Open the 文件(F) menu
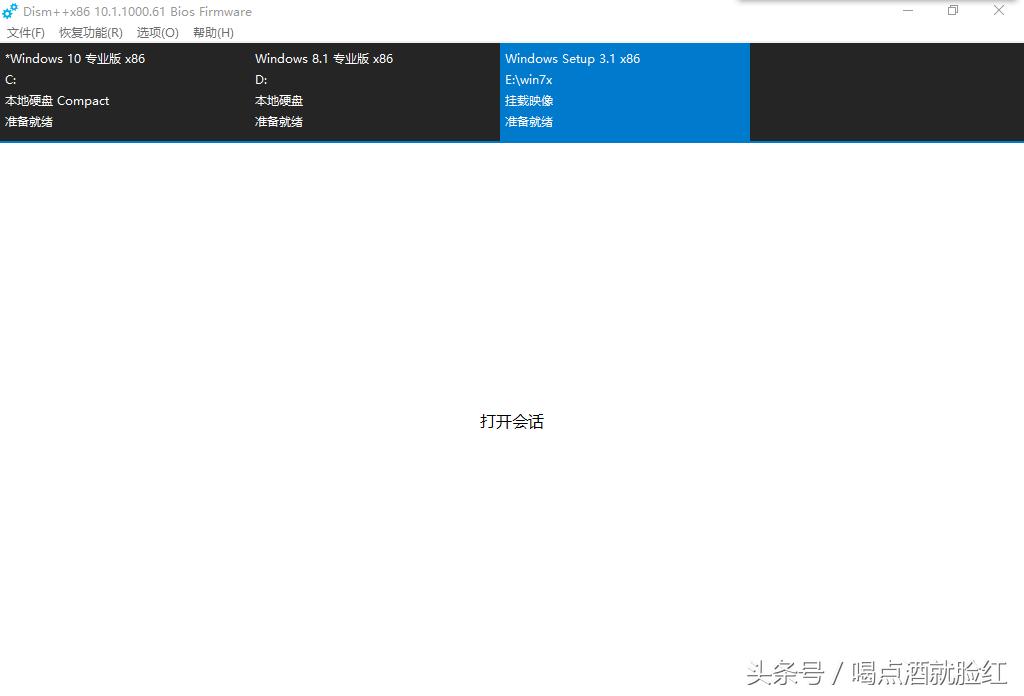The image size is (1024, 696). pyautogui.click(x=25, y=32)
